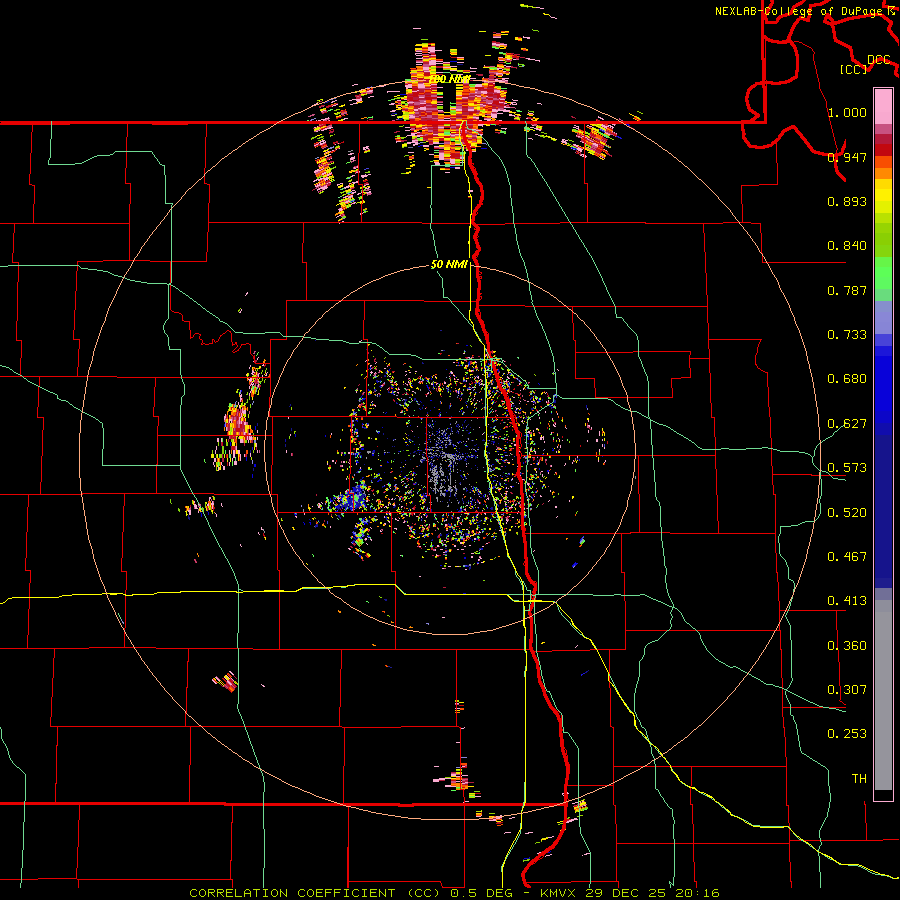Click the DCC label above the color scale
This screenshot has height=900, width=900.
click(879, 59)
